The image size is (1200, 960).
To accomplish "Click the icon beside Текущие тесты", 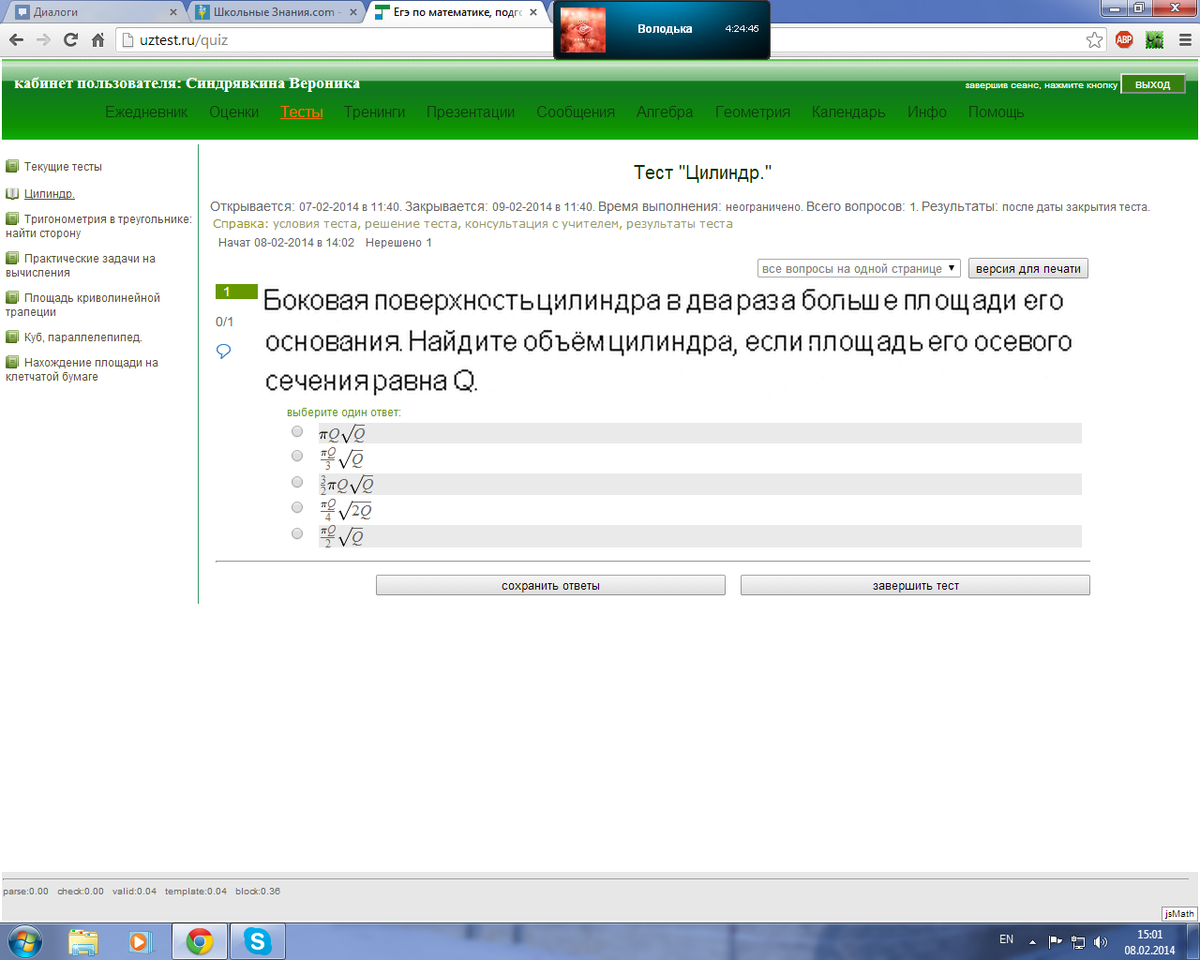I will [12, 166].
